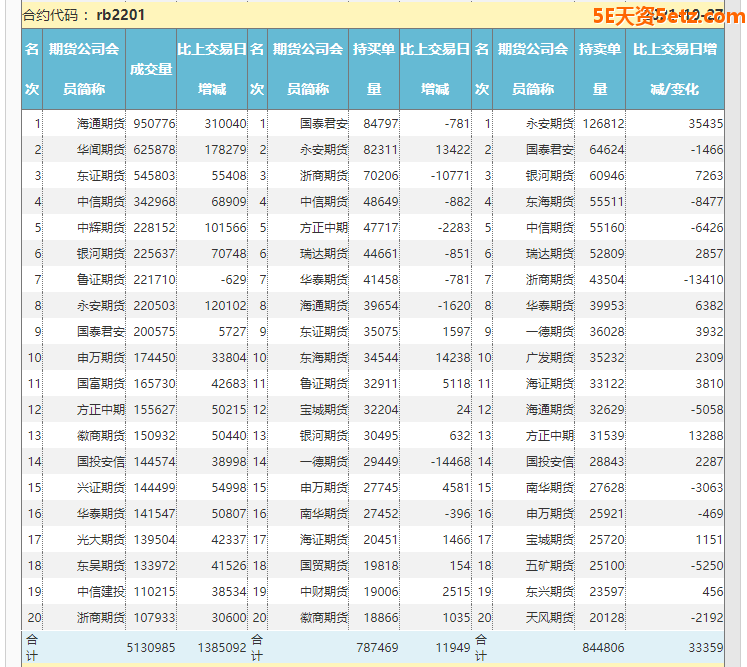Click the 成交量 column header
The height and width of the screenshot is (667, 747).
coord(151,69)
